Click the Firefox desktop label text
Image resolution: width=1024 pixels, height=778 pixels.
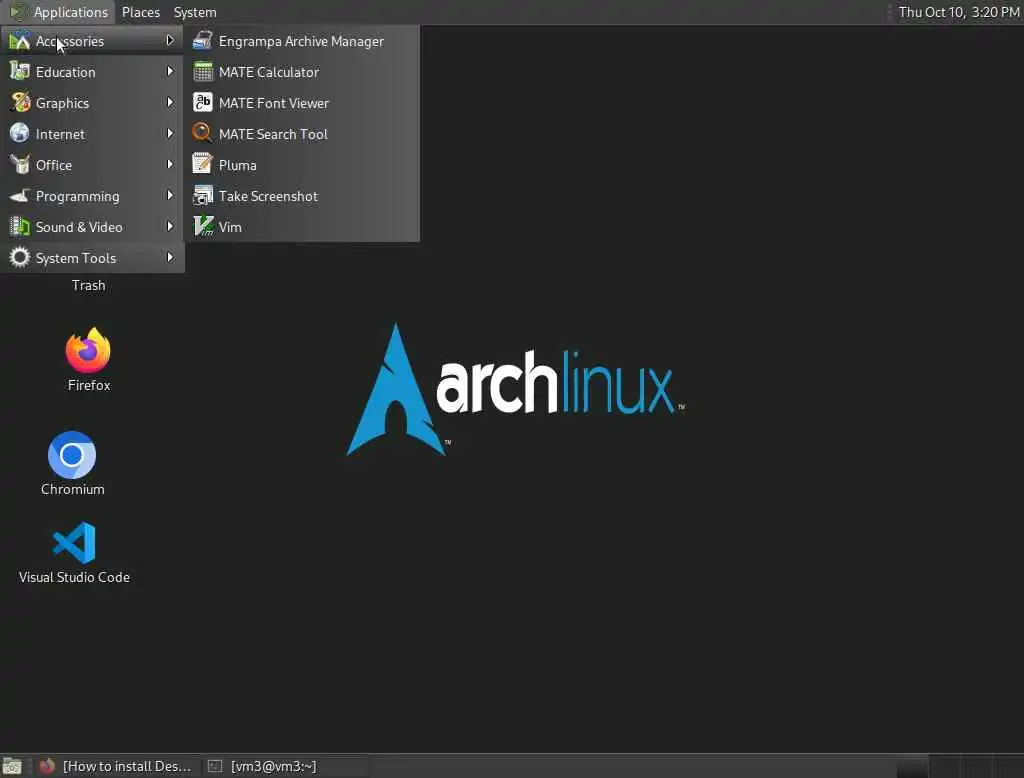(x=89, y=385)
